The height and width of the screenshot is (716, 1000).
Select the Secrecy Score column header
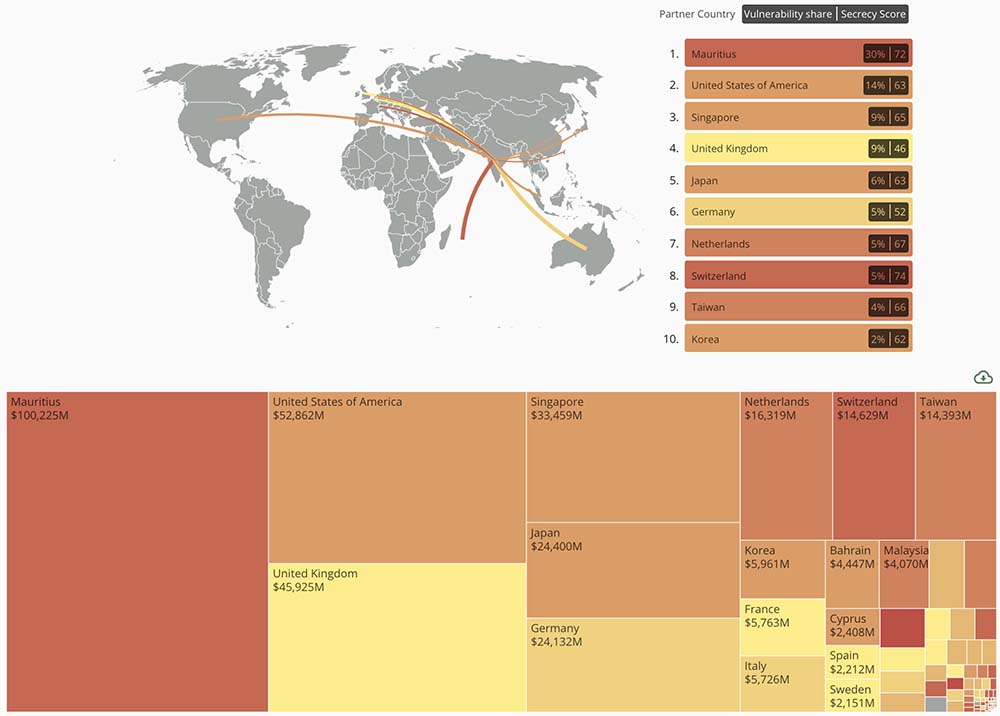pyautogui.click(x=872, y=14)
